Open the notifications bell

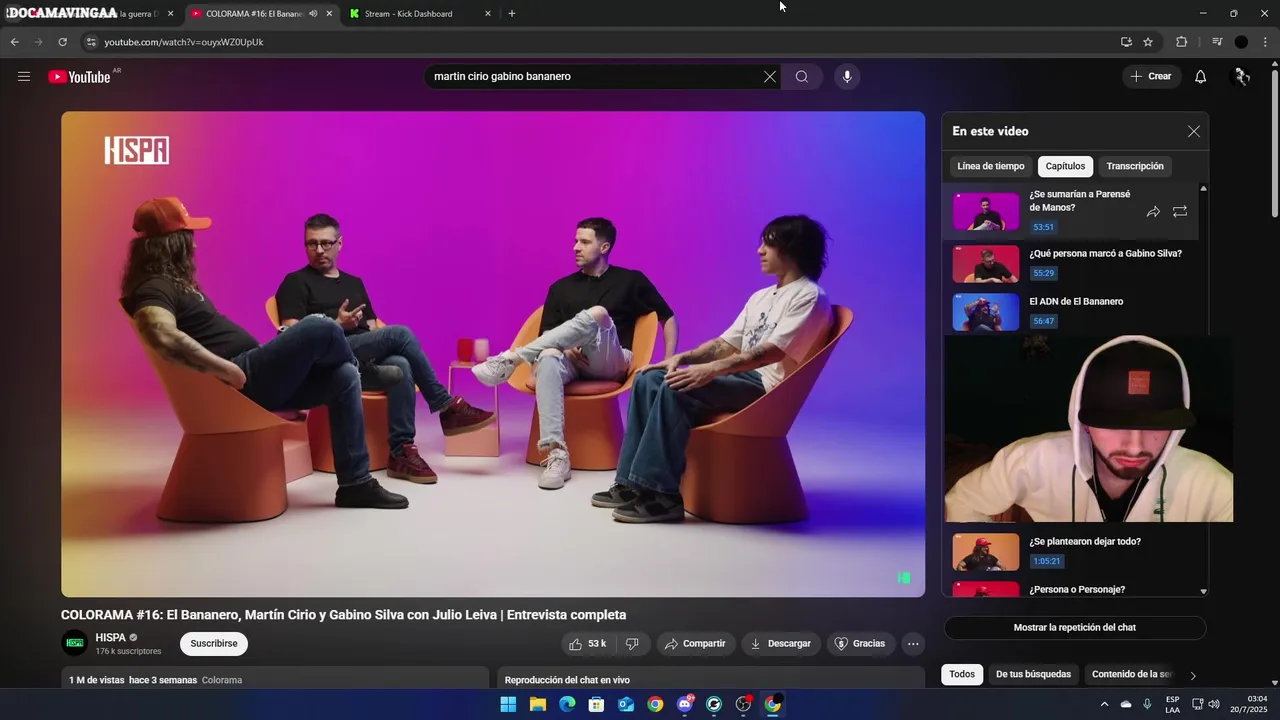click(1201, 77)
